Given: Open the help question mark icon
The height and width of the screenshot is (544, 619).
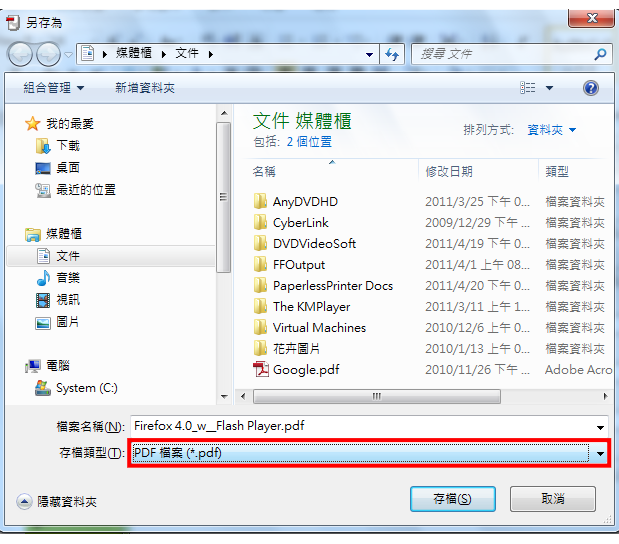Looking at the screenshot, I should tap(591, 88).
